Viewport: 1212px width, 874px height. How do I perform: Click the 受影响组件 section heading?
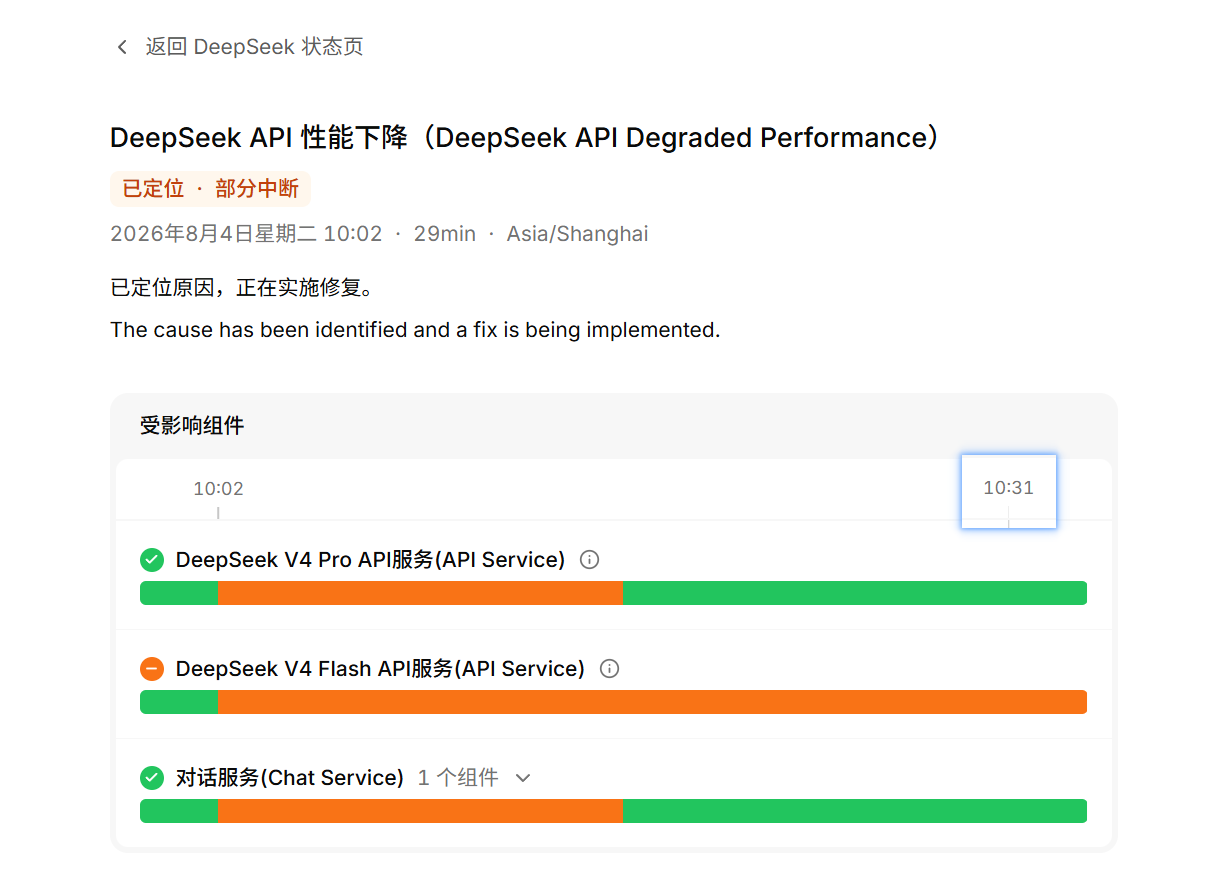pyautogui.click(x=192, y=426)
